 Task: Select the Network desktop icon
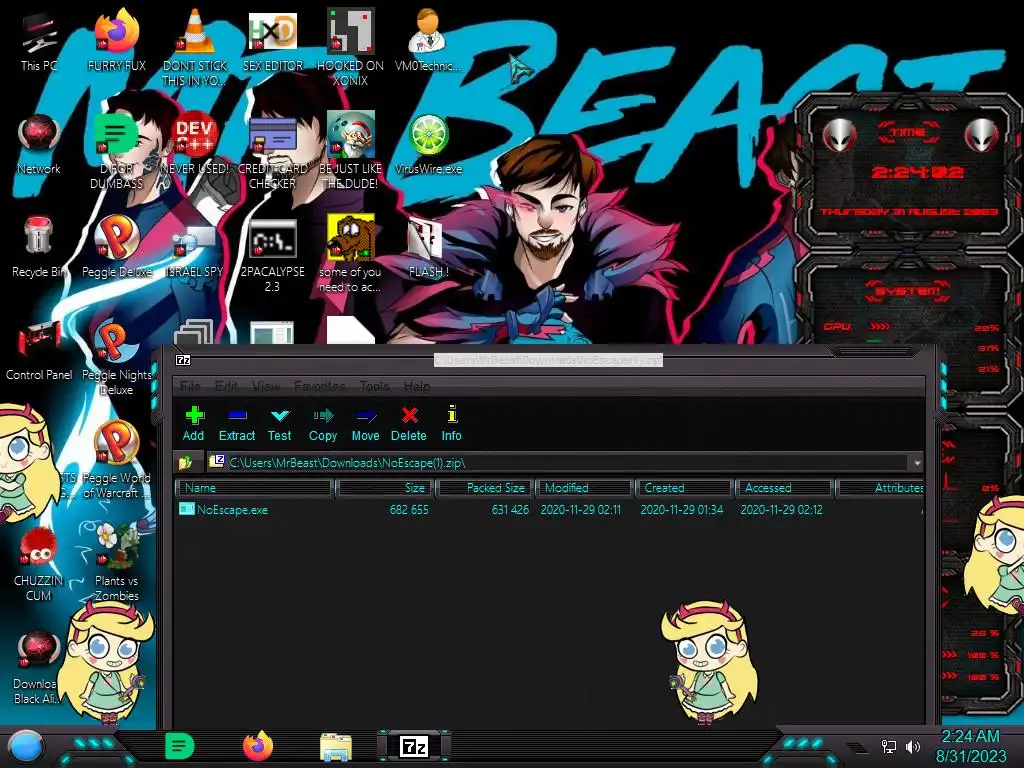(x=39, y=145)
